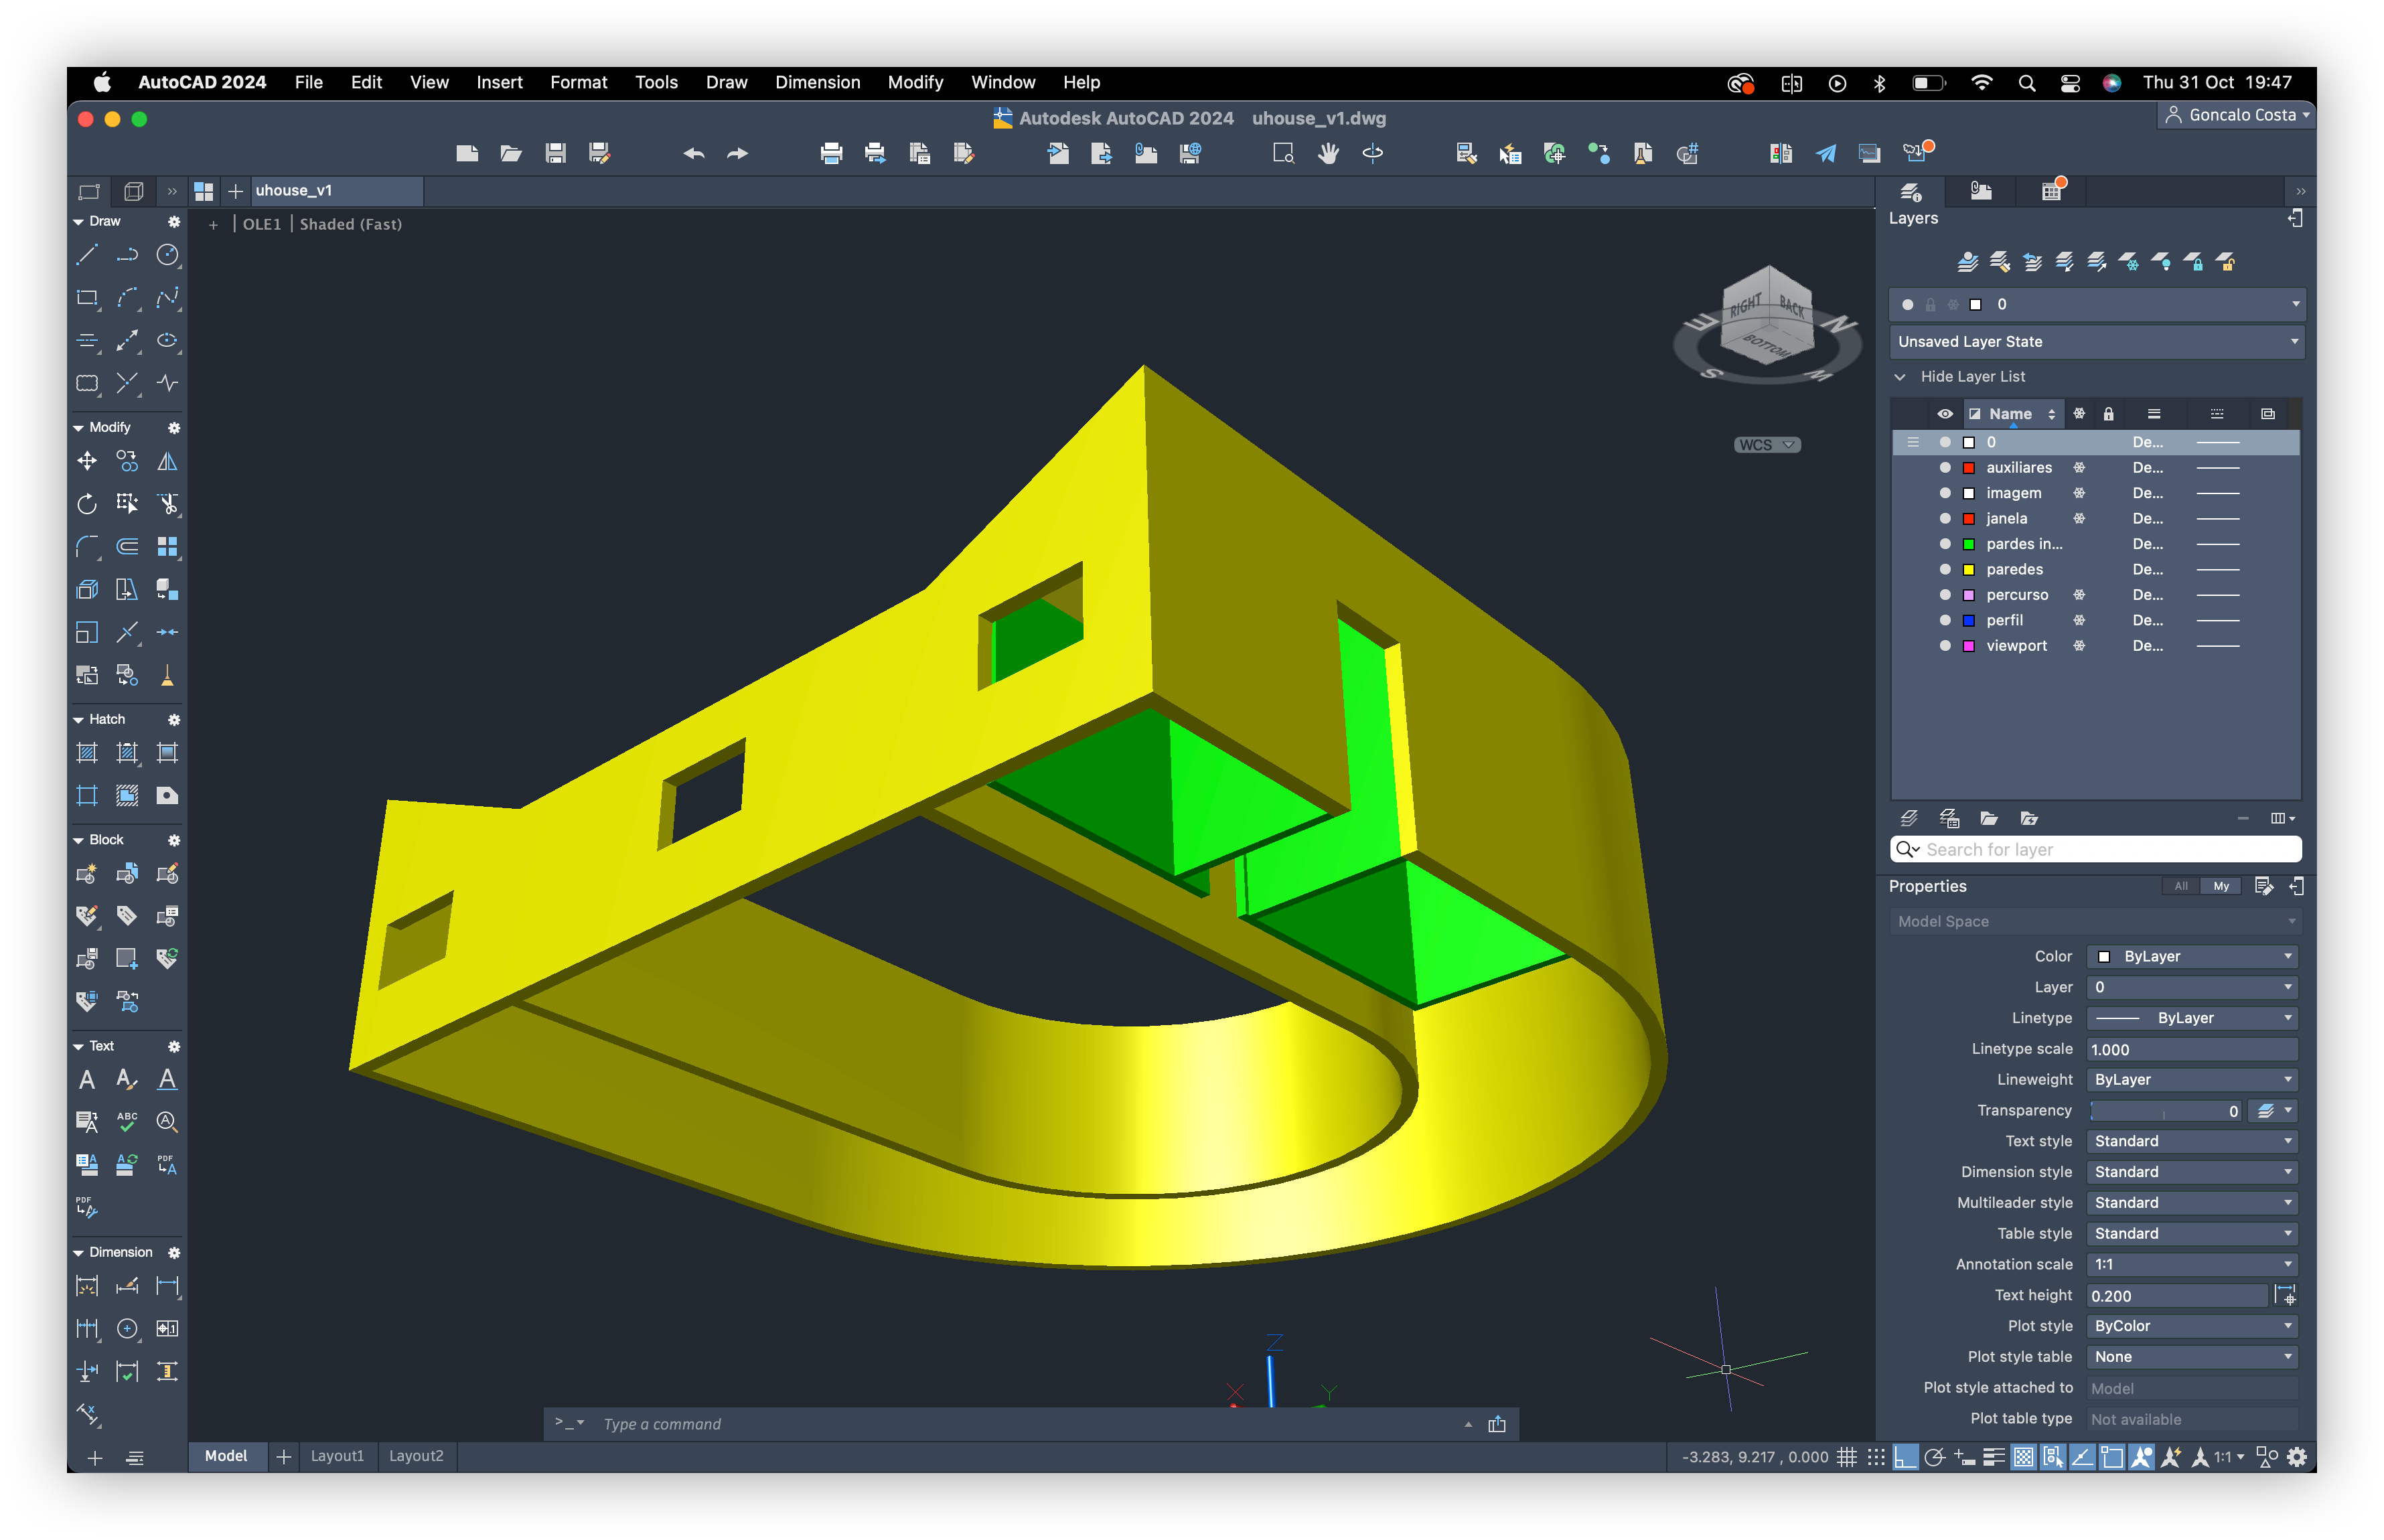This screenshot has width=2384, height=1540.
Task: Toggle freeze state of the percurso layer
Action: (2079, 595)
